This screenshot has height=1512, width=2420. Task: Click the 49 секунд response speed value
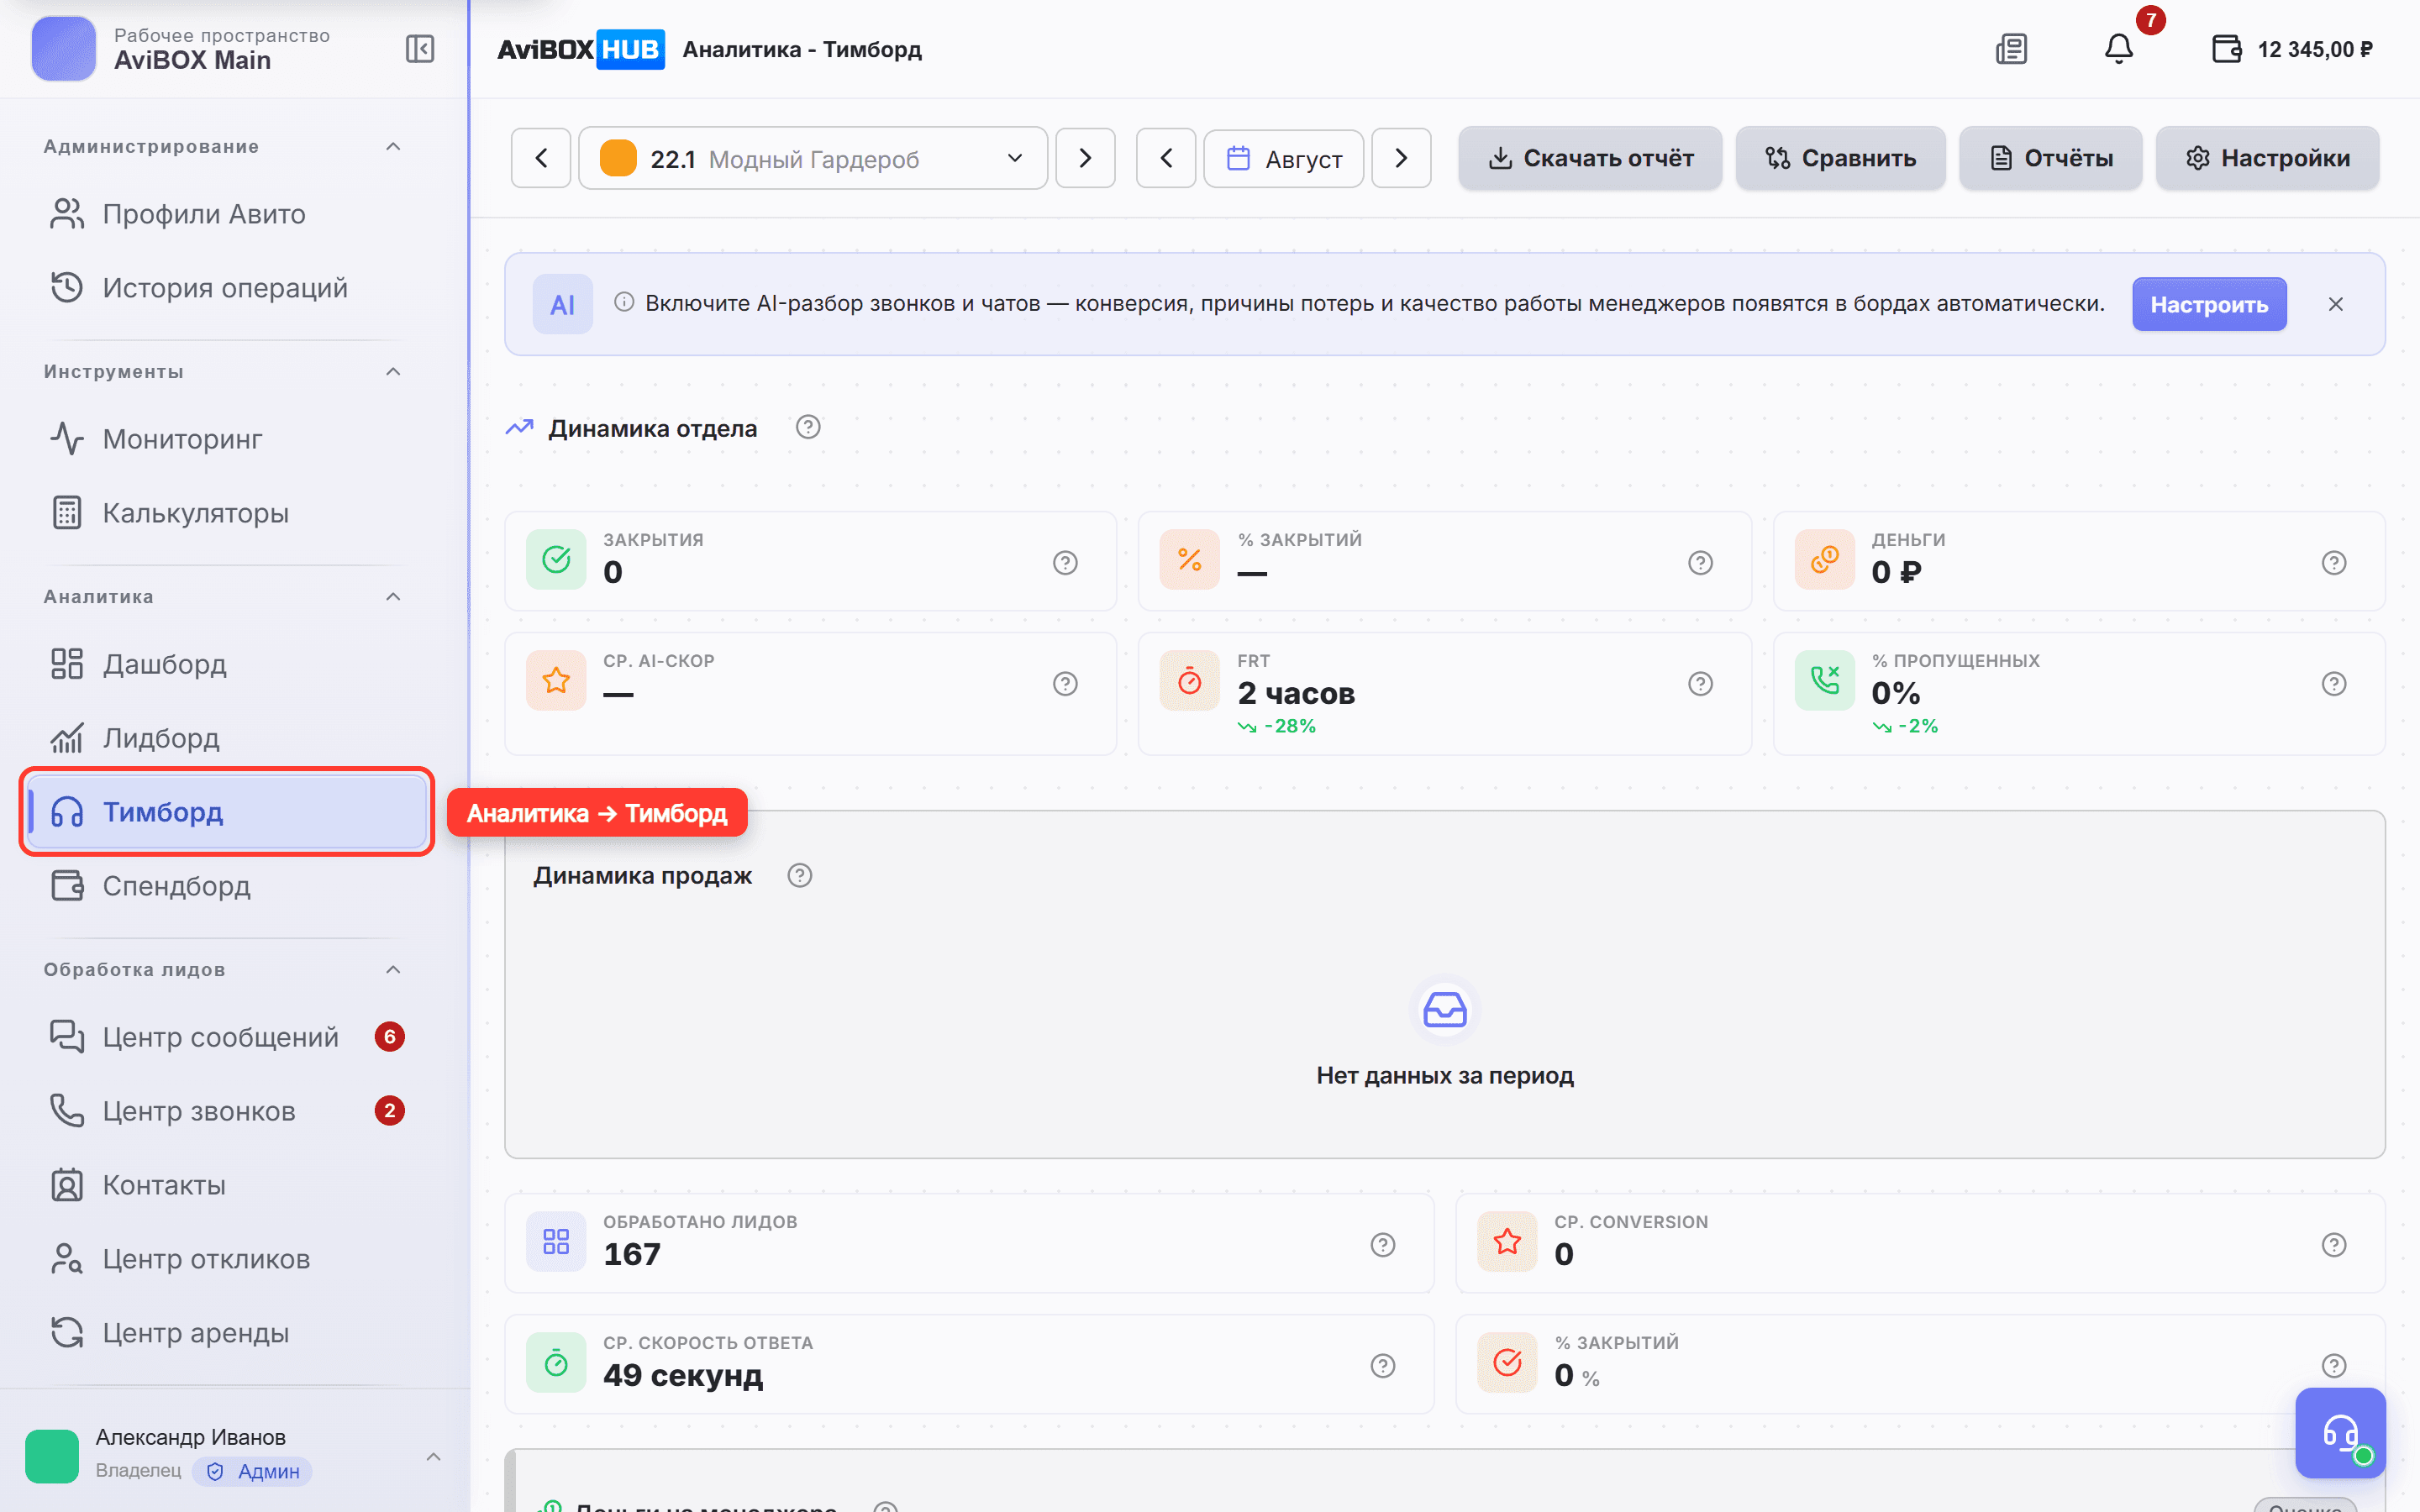click(x=683, y=1376)
